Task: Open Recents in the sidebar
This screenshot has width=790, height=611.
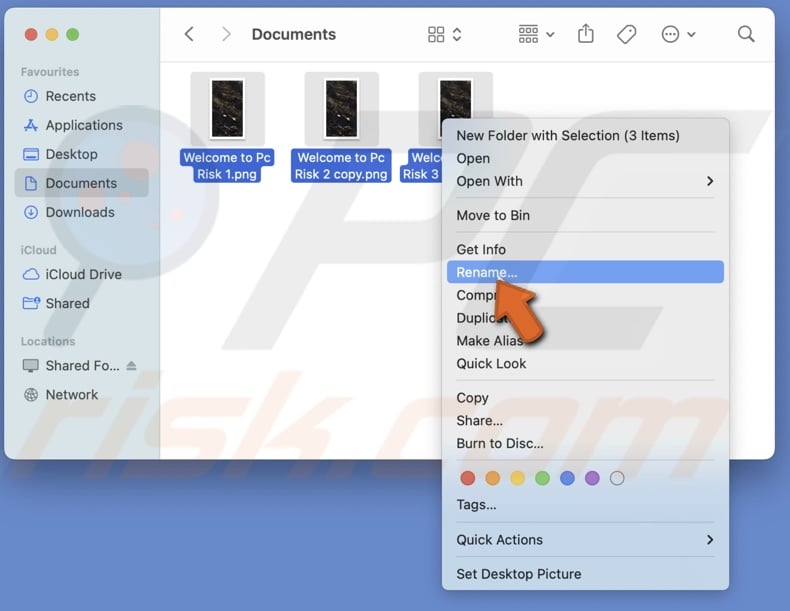Action: tap(70, 96)
